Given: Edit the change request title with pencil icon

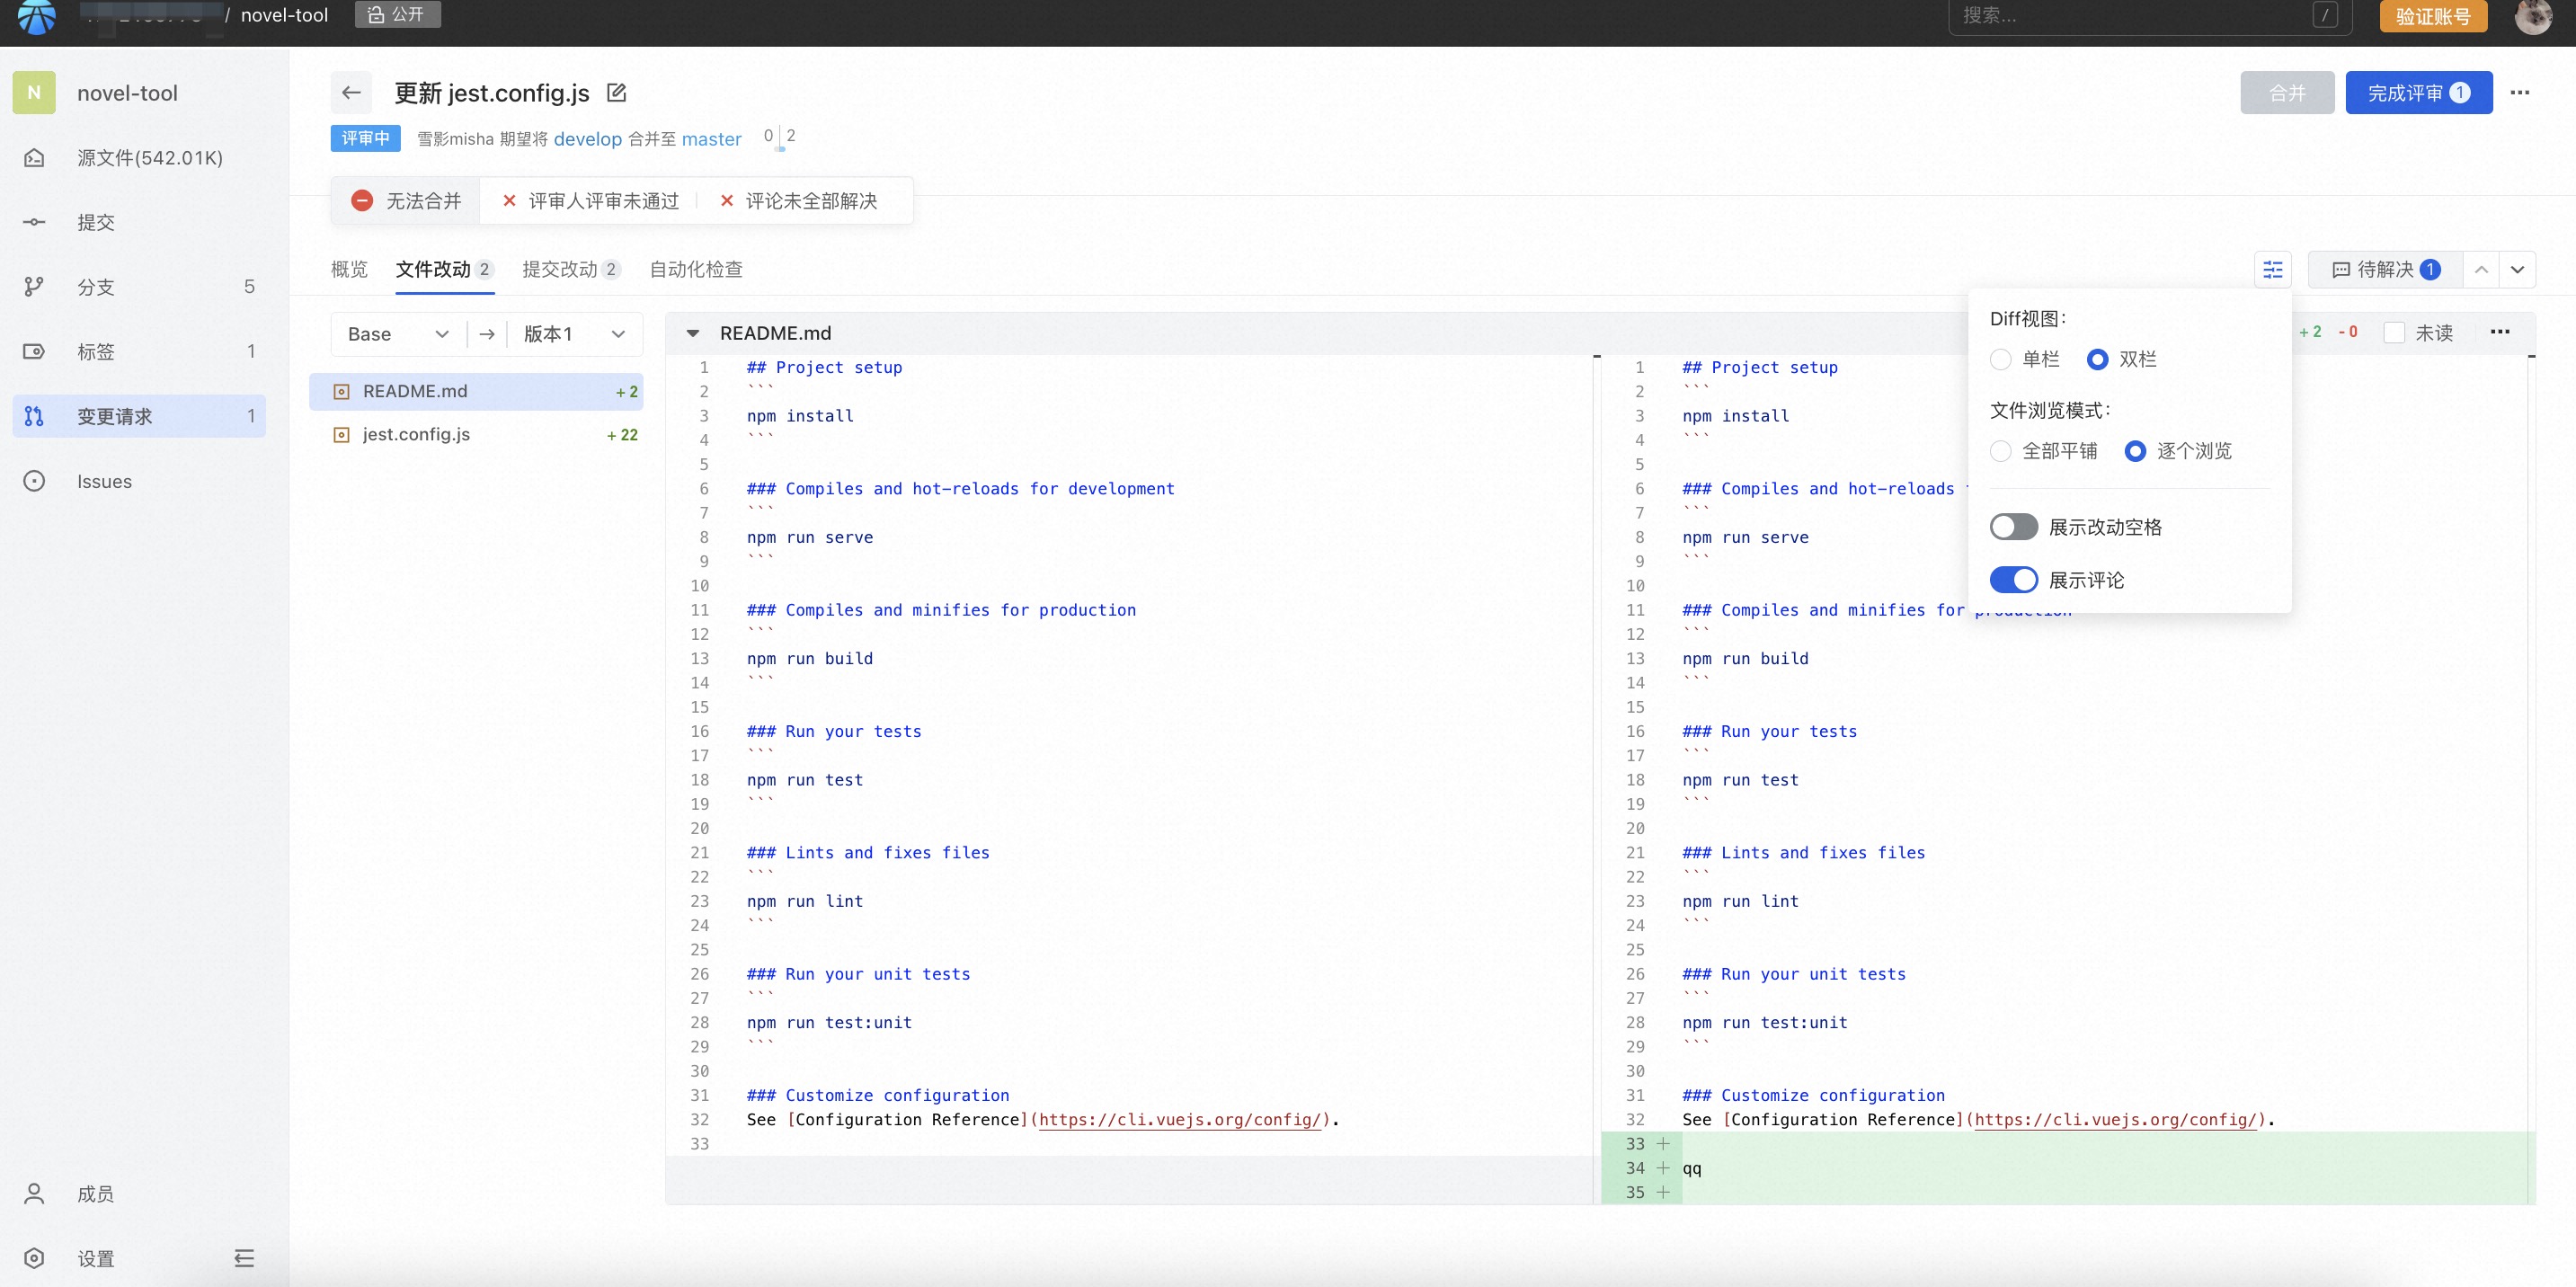Looking at the screenshot, I should coord(617,92).
